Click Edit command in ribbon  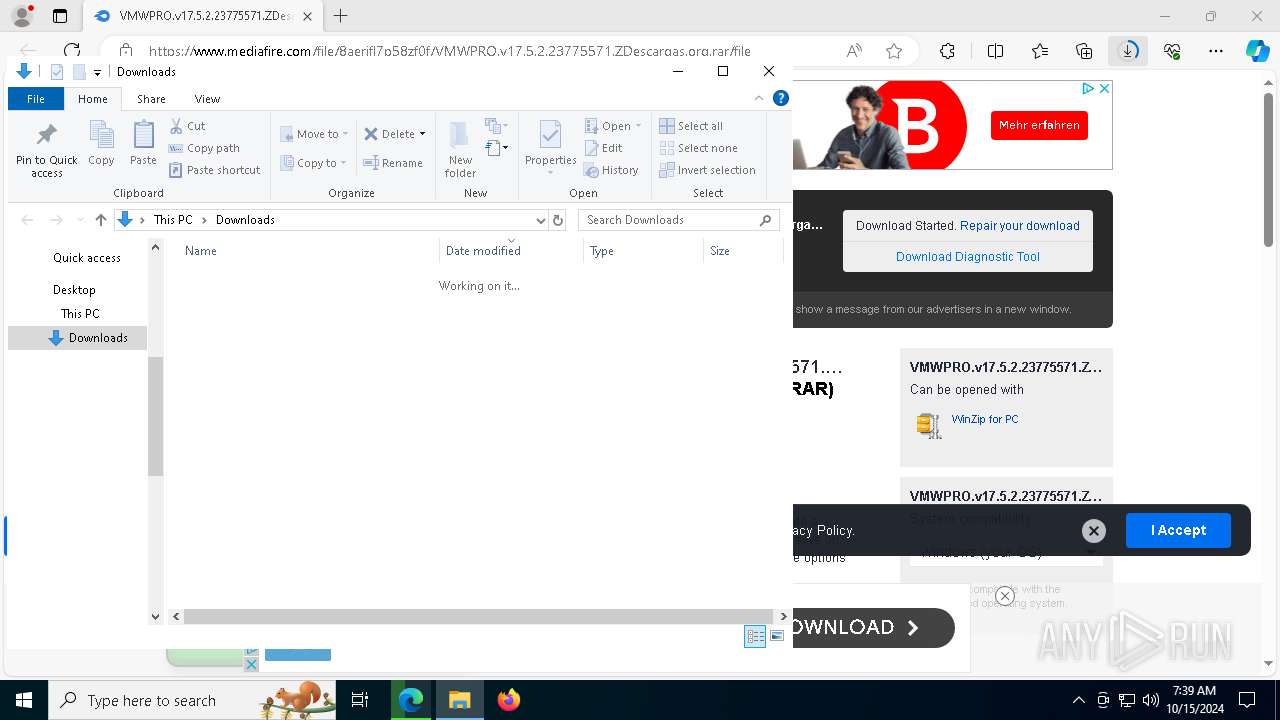click(x=604, y=148)
